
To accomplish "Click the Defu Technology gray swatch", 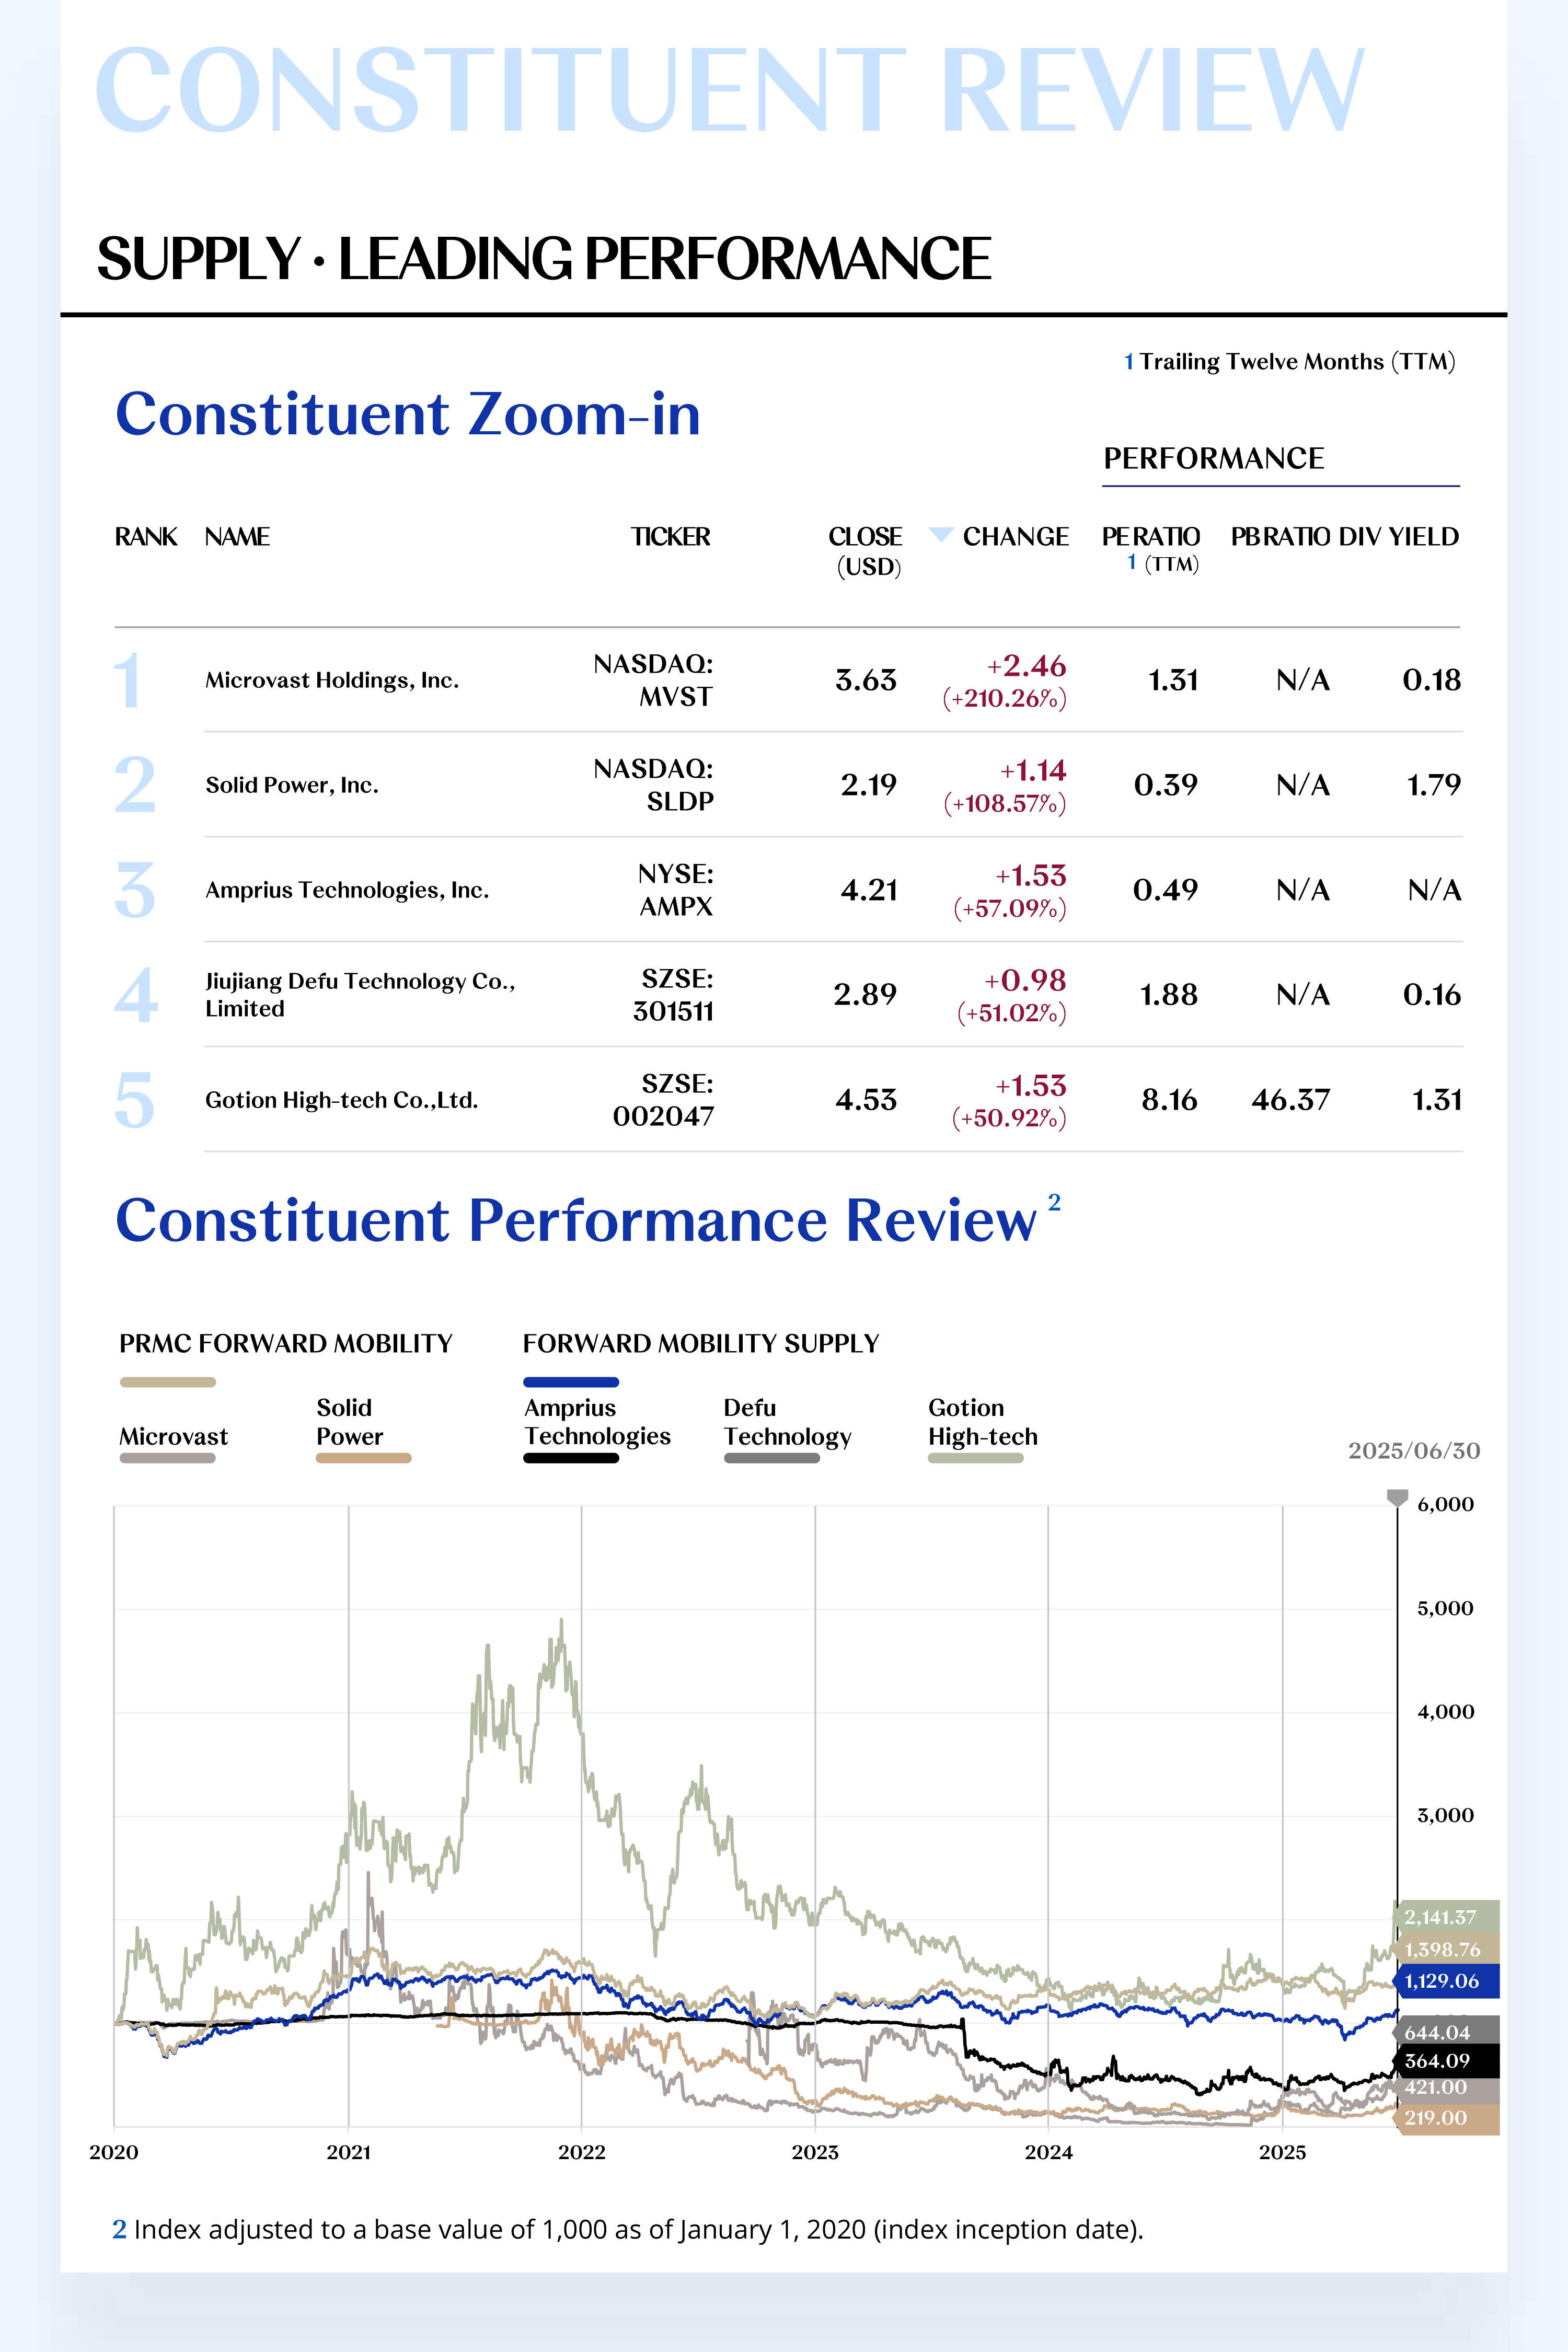I will click(771, 1458).
